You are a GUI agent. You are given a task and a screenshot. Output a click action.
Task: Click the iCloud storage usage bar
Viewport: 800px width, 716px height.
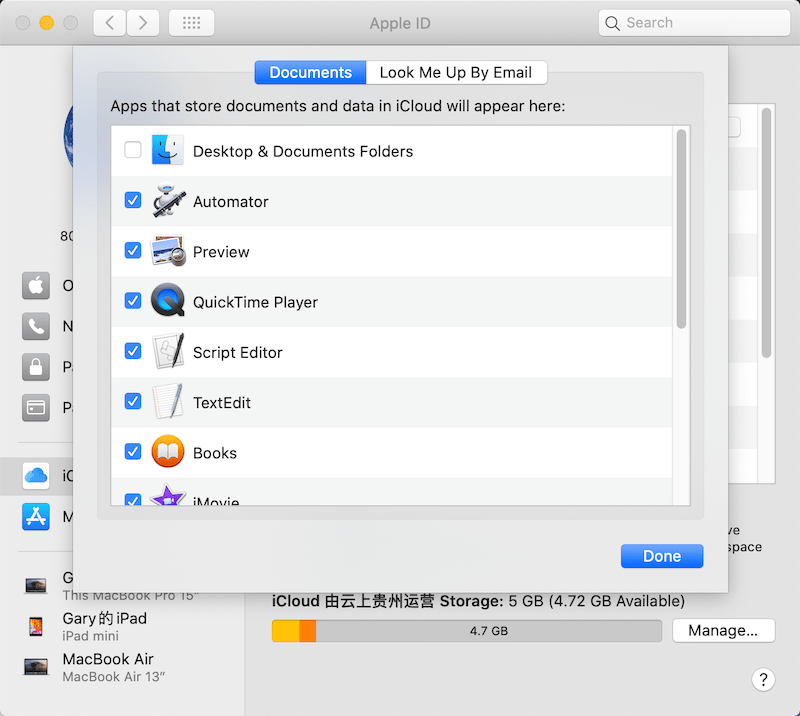coord(466,631)
